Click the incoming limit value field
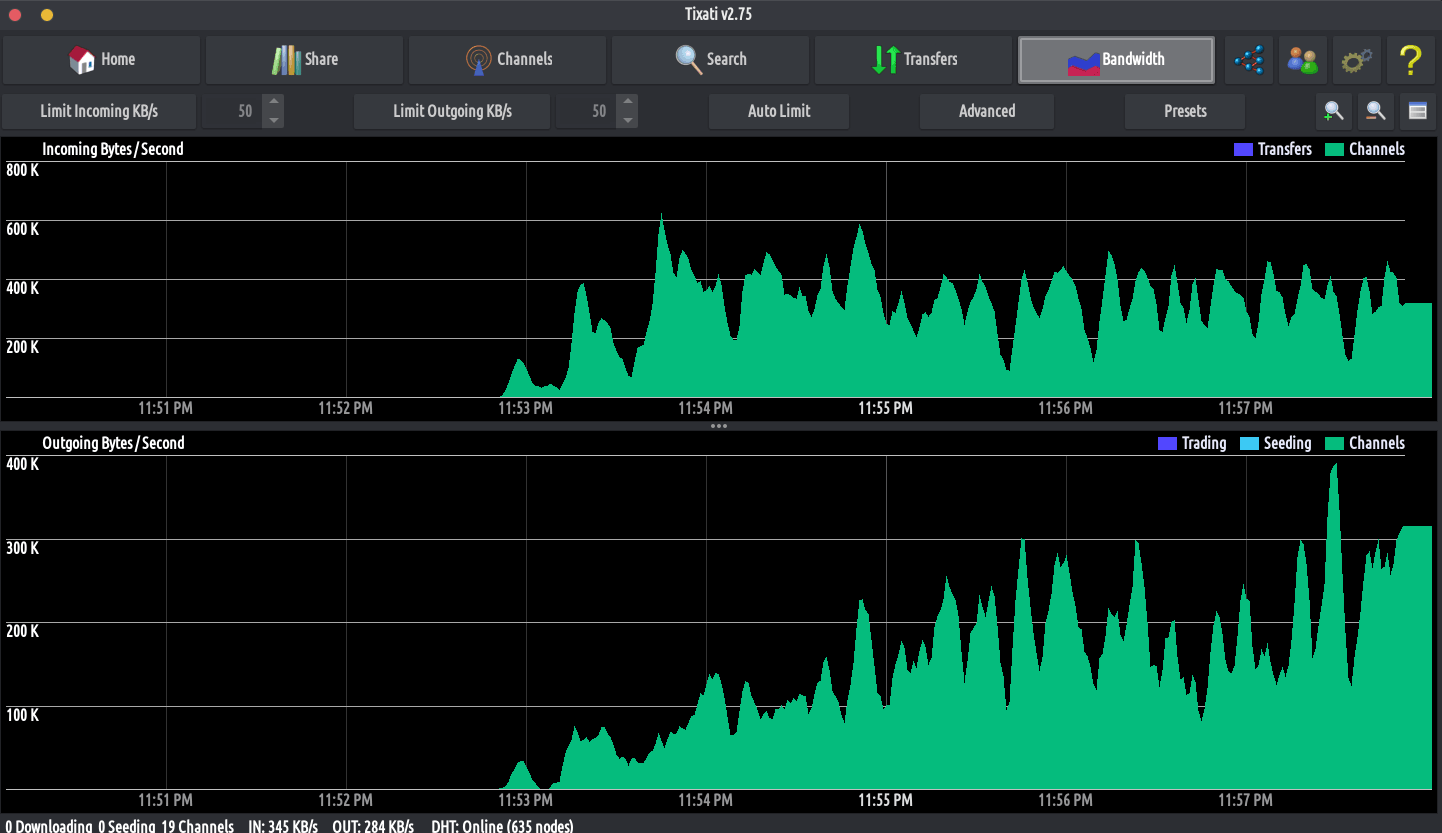 232,111
